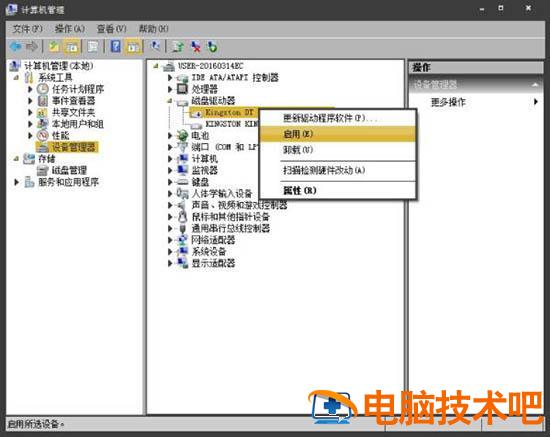
Task: Click the 显示适配器 device icon
Action: pos(182,263)
